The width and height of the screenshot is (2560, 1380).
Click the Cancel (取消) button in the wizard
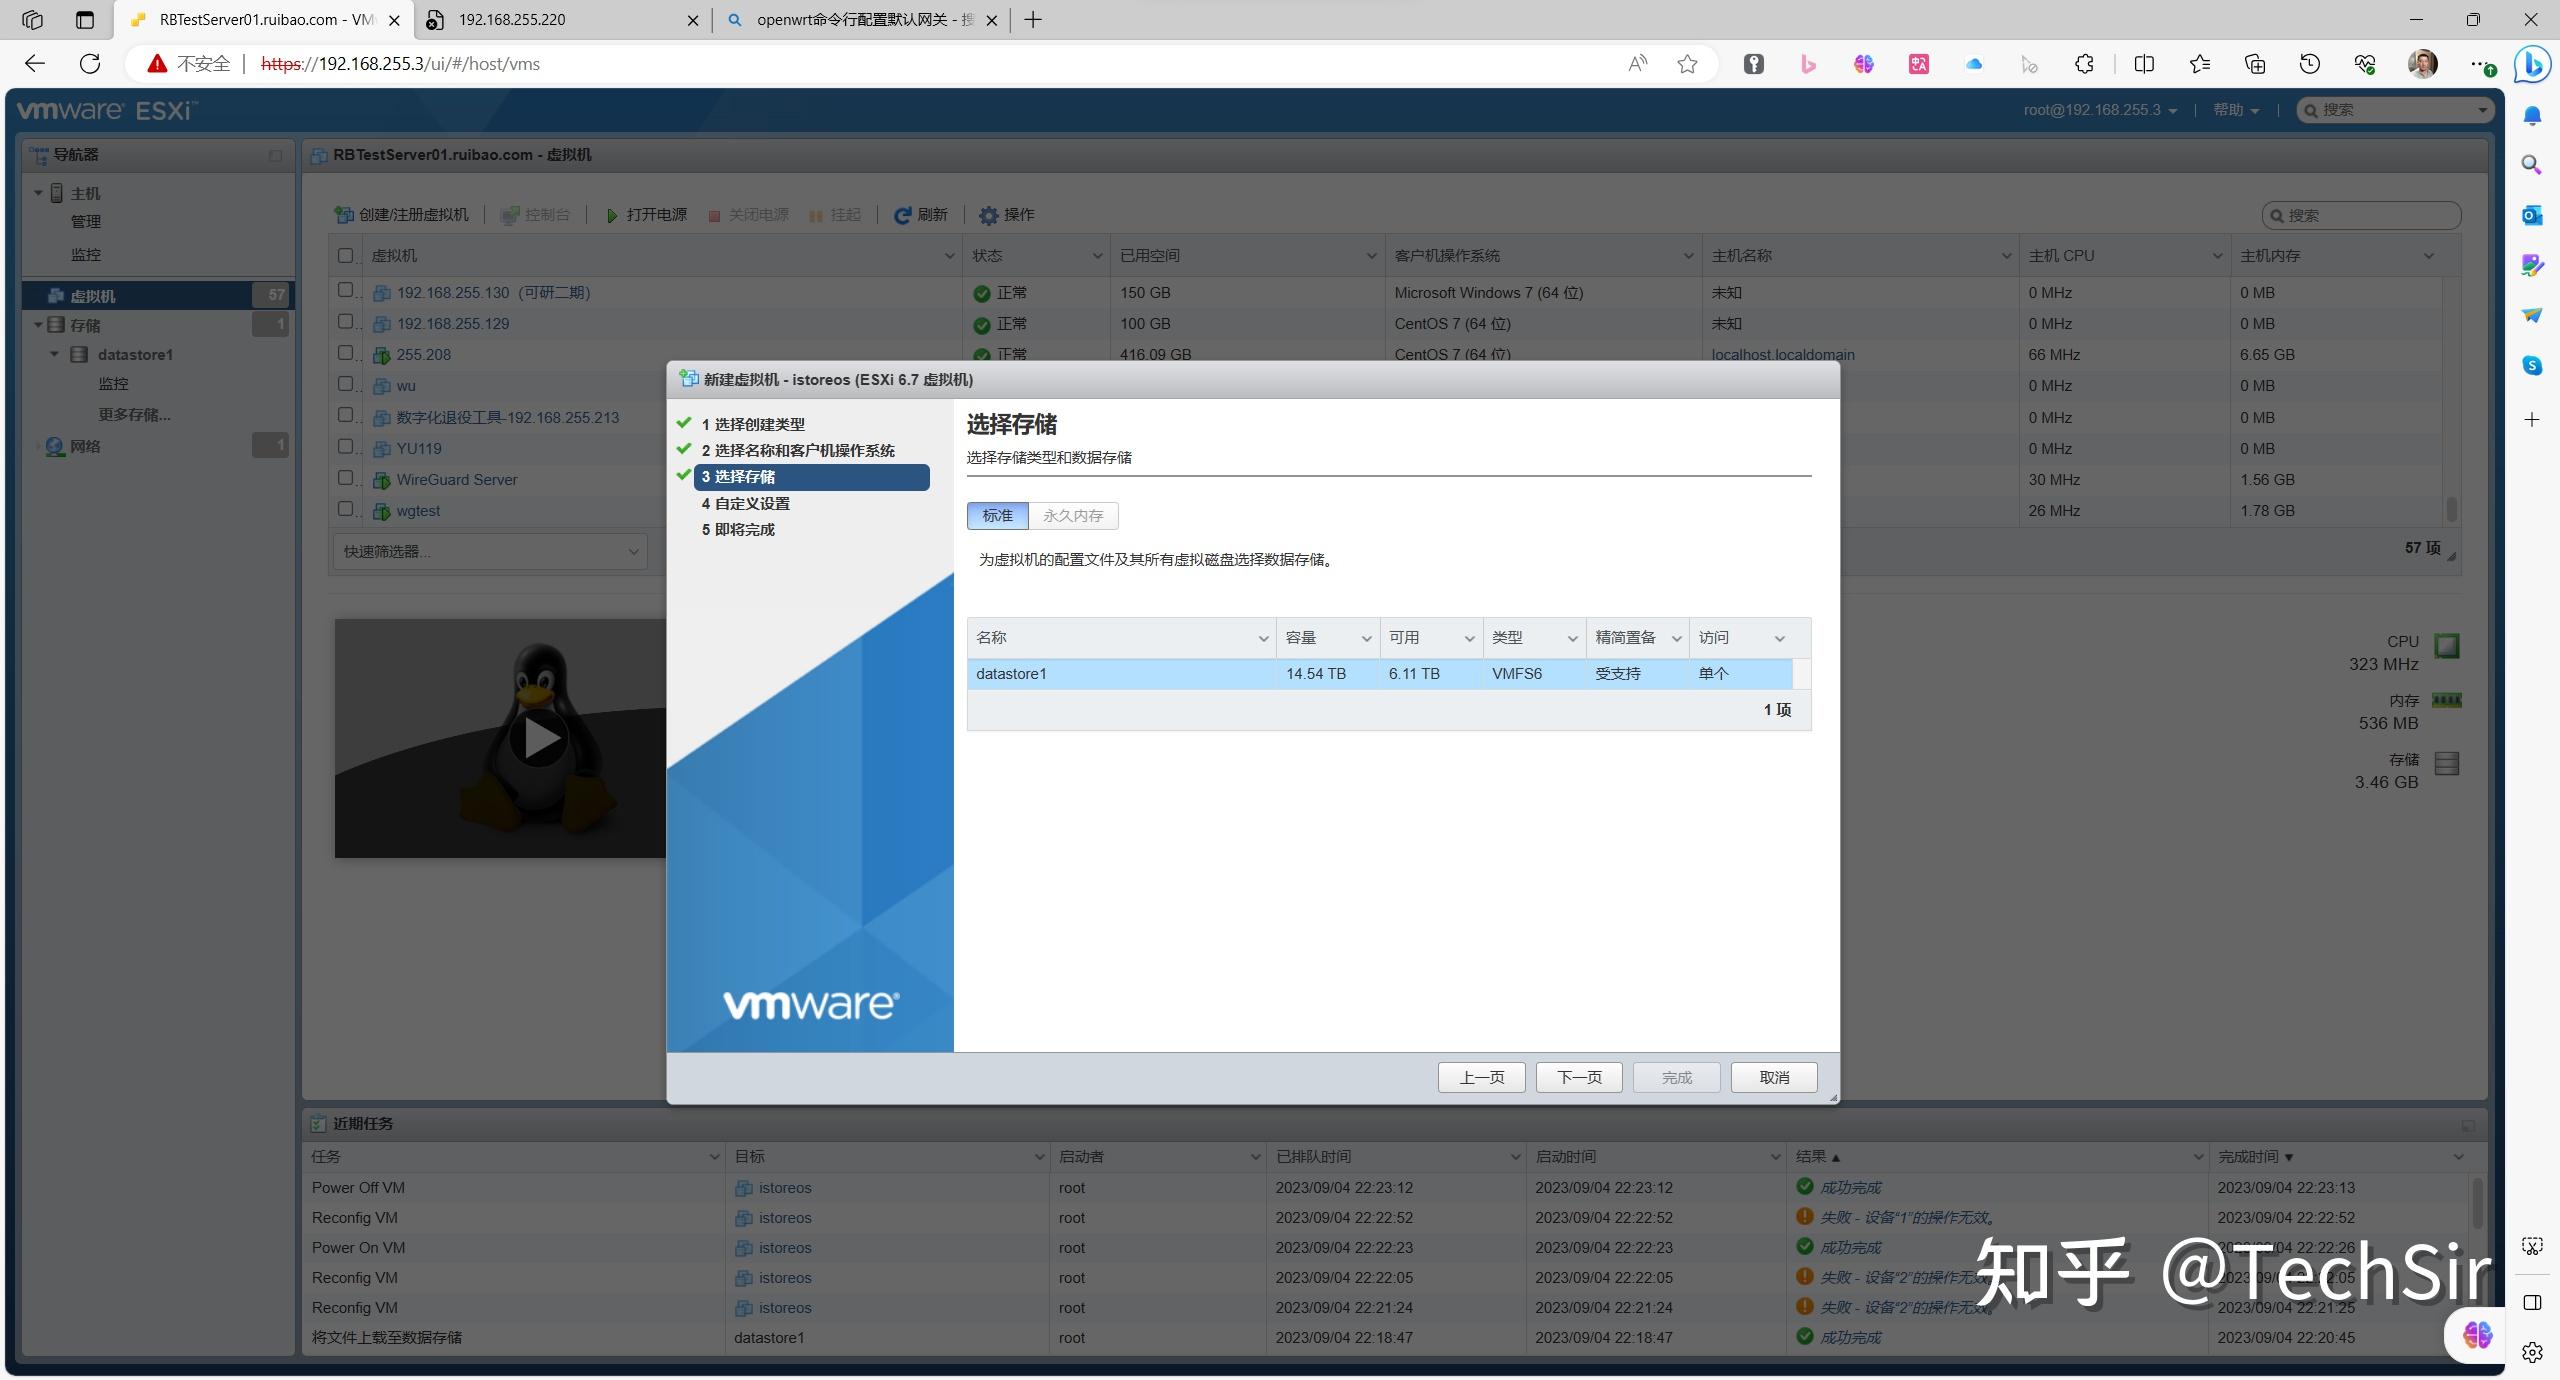coord(1773,1077)
